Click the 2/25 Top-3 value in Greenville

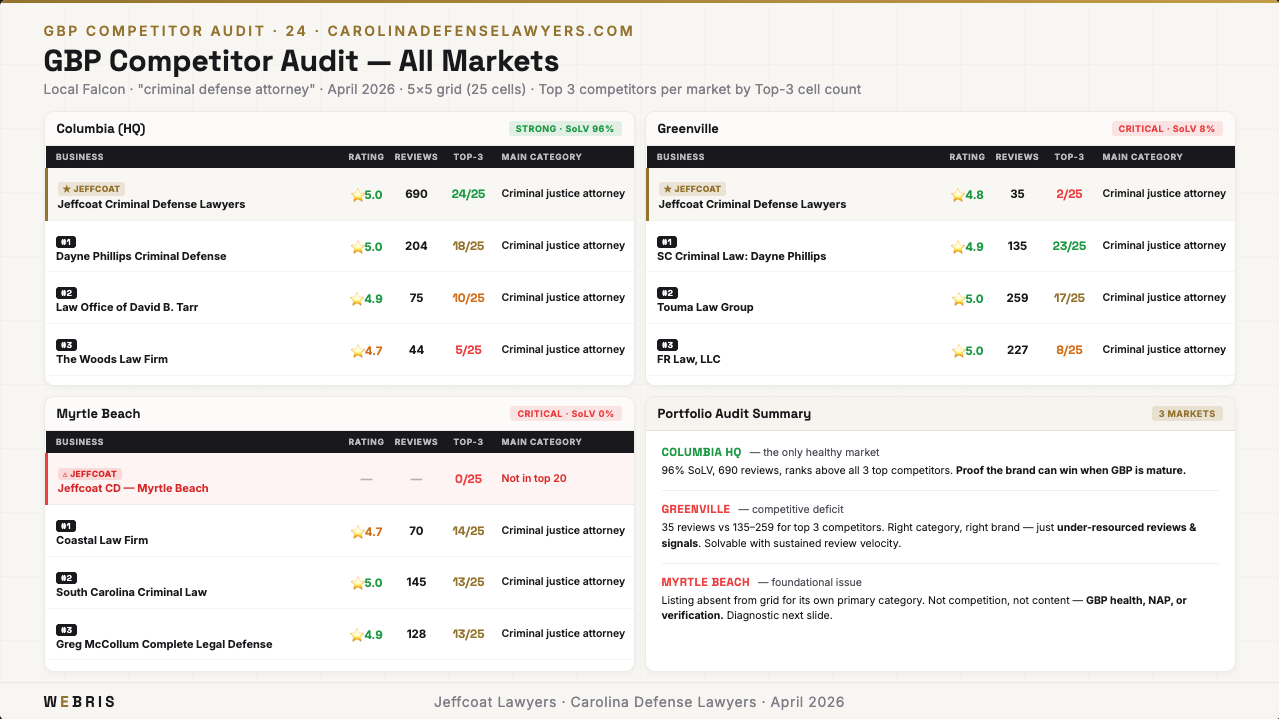1070,194
